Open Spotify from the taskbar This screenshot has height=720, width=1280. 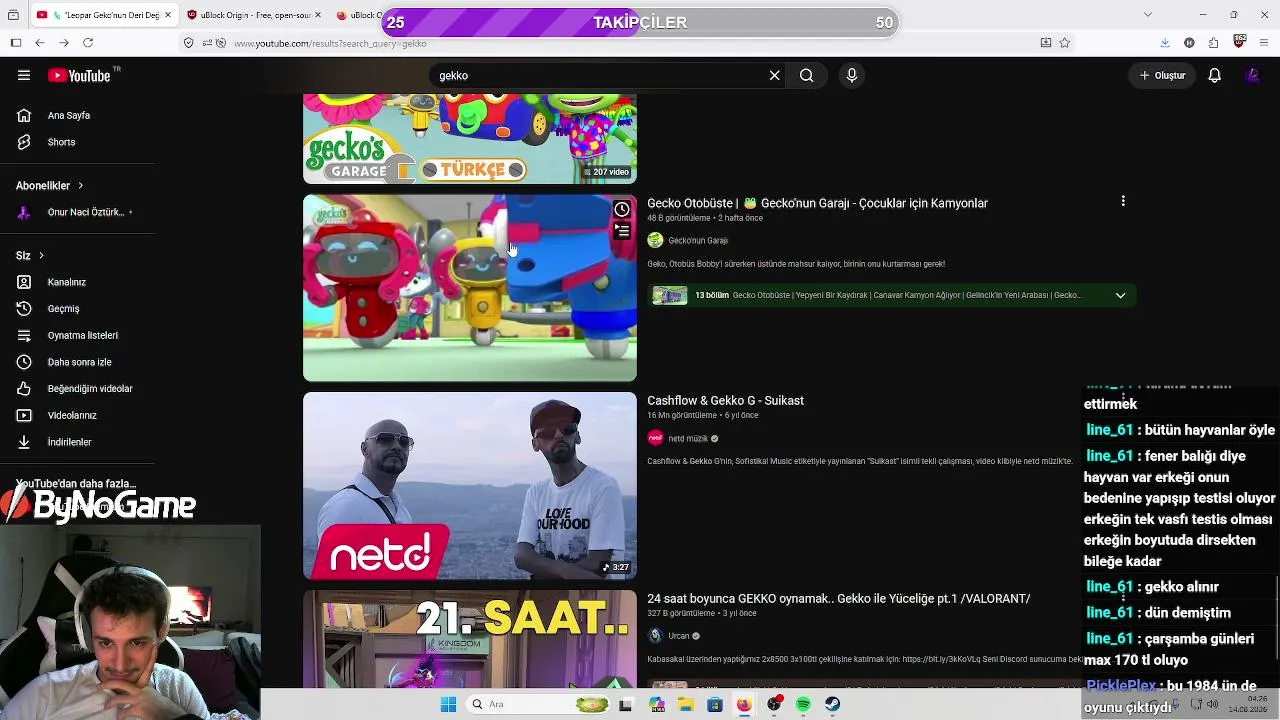pos(803,704)
